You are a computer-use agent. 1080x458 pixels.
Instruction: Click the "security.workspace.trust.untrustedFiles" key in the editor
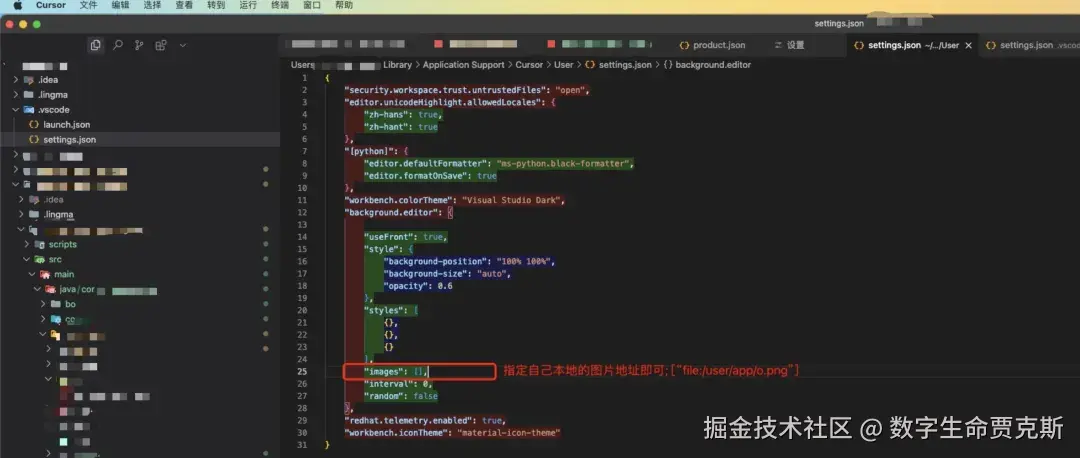click(x=445, y=90)
